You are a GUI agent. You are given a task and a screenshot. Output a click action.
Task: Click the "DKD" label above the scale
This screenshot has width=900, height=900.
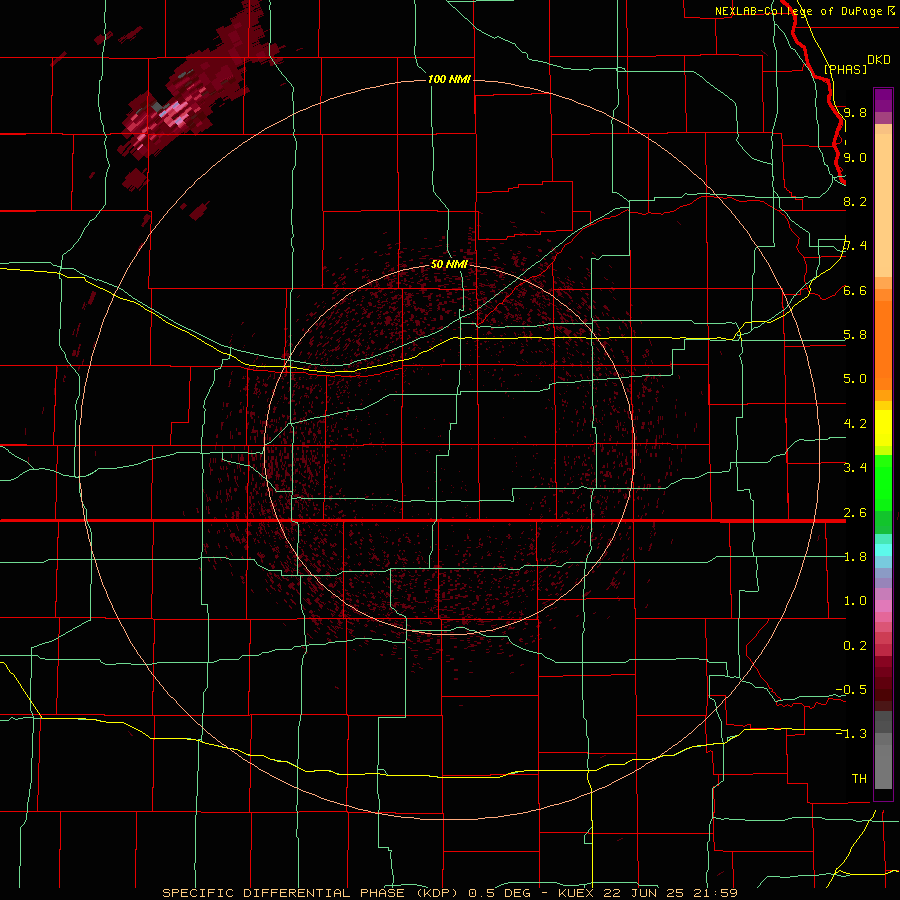click(879, 60)
